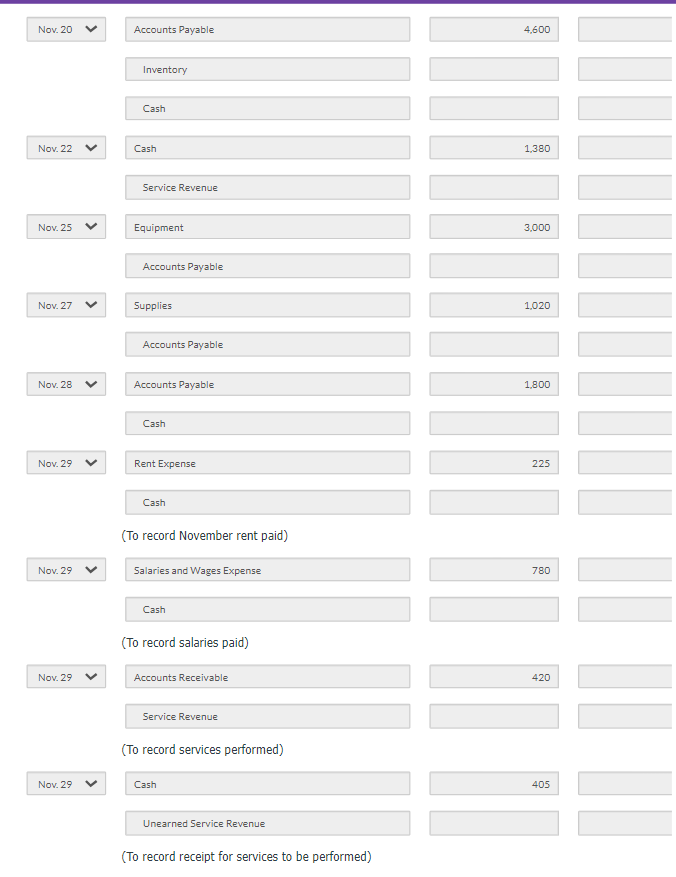Select the Cash account under Nov. 22
The image size is (676, 877).
(x=267, y=147)
